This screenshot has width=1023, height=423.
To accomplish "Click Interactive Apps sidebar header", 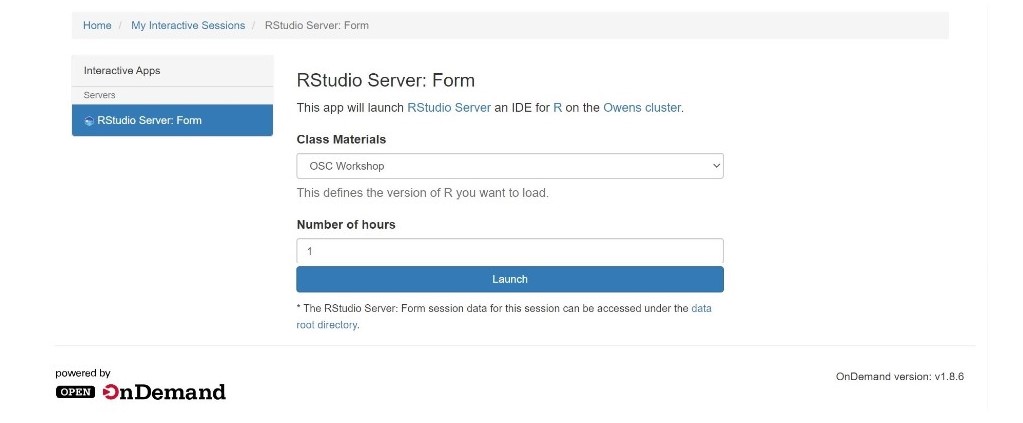I will point(122,70).
